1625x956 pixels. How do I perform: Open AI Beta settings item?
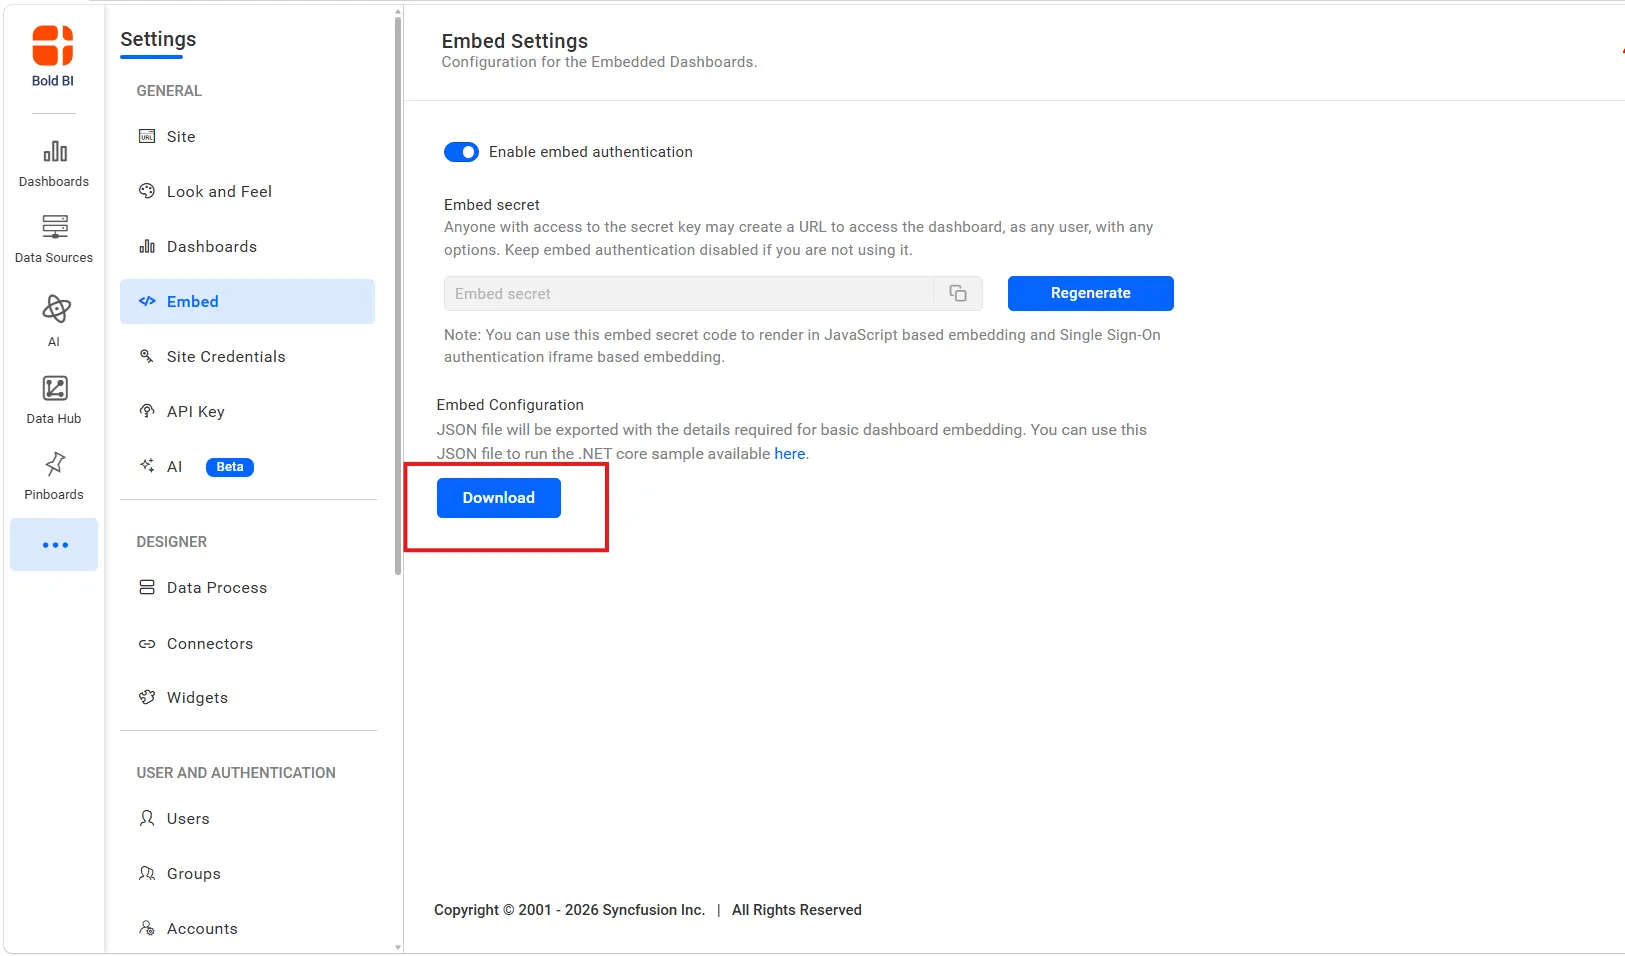247,466
